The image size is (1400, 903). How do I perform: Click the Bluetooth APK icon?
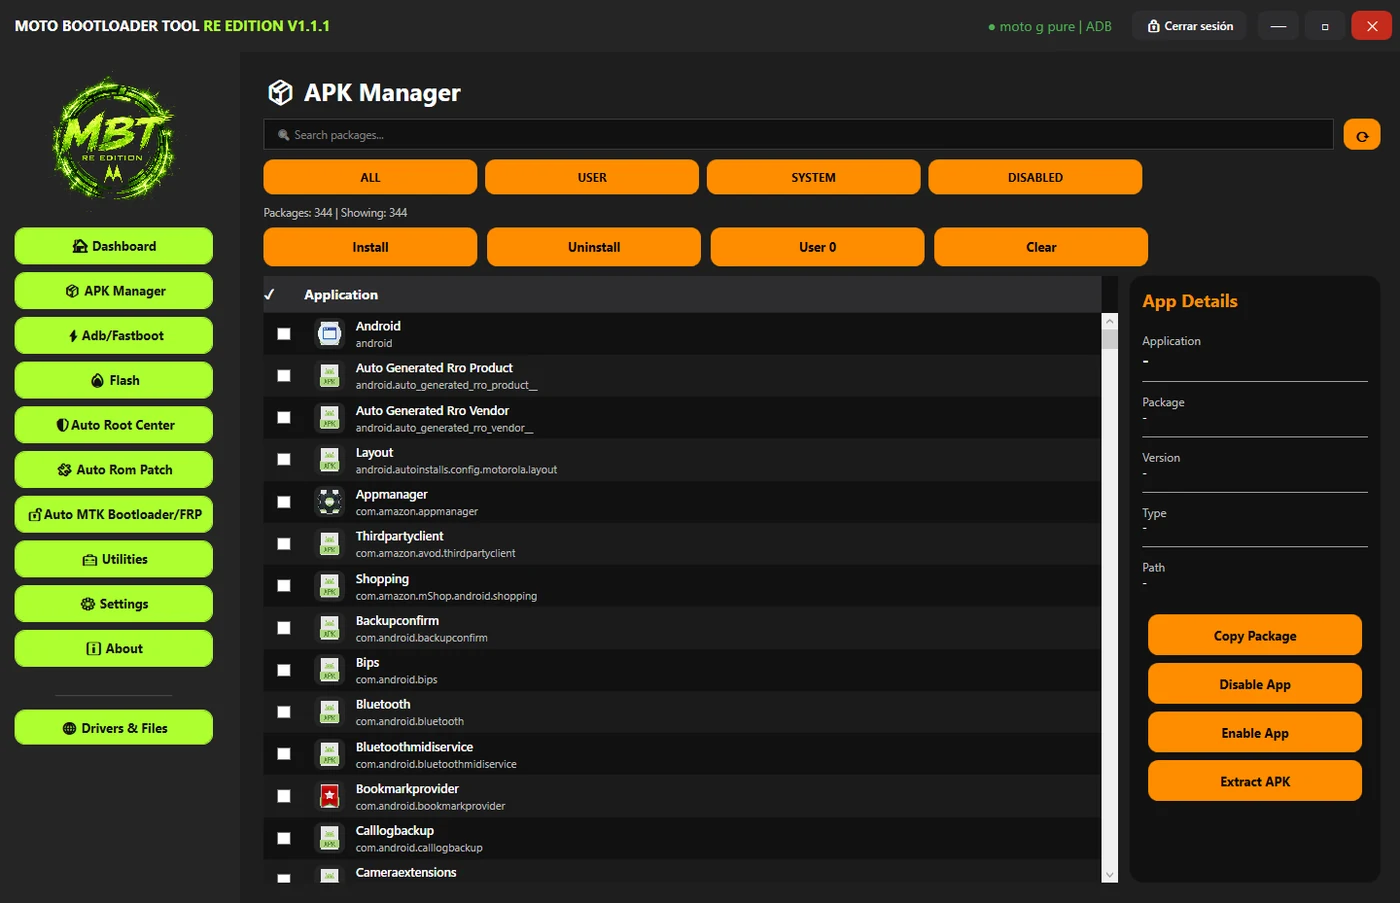click(x=329, y=712)
